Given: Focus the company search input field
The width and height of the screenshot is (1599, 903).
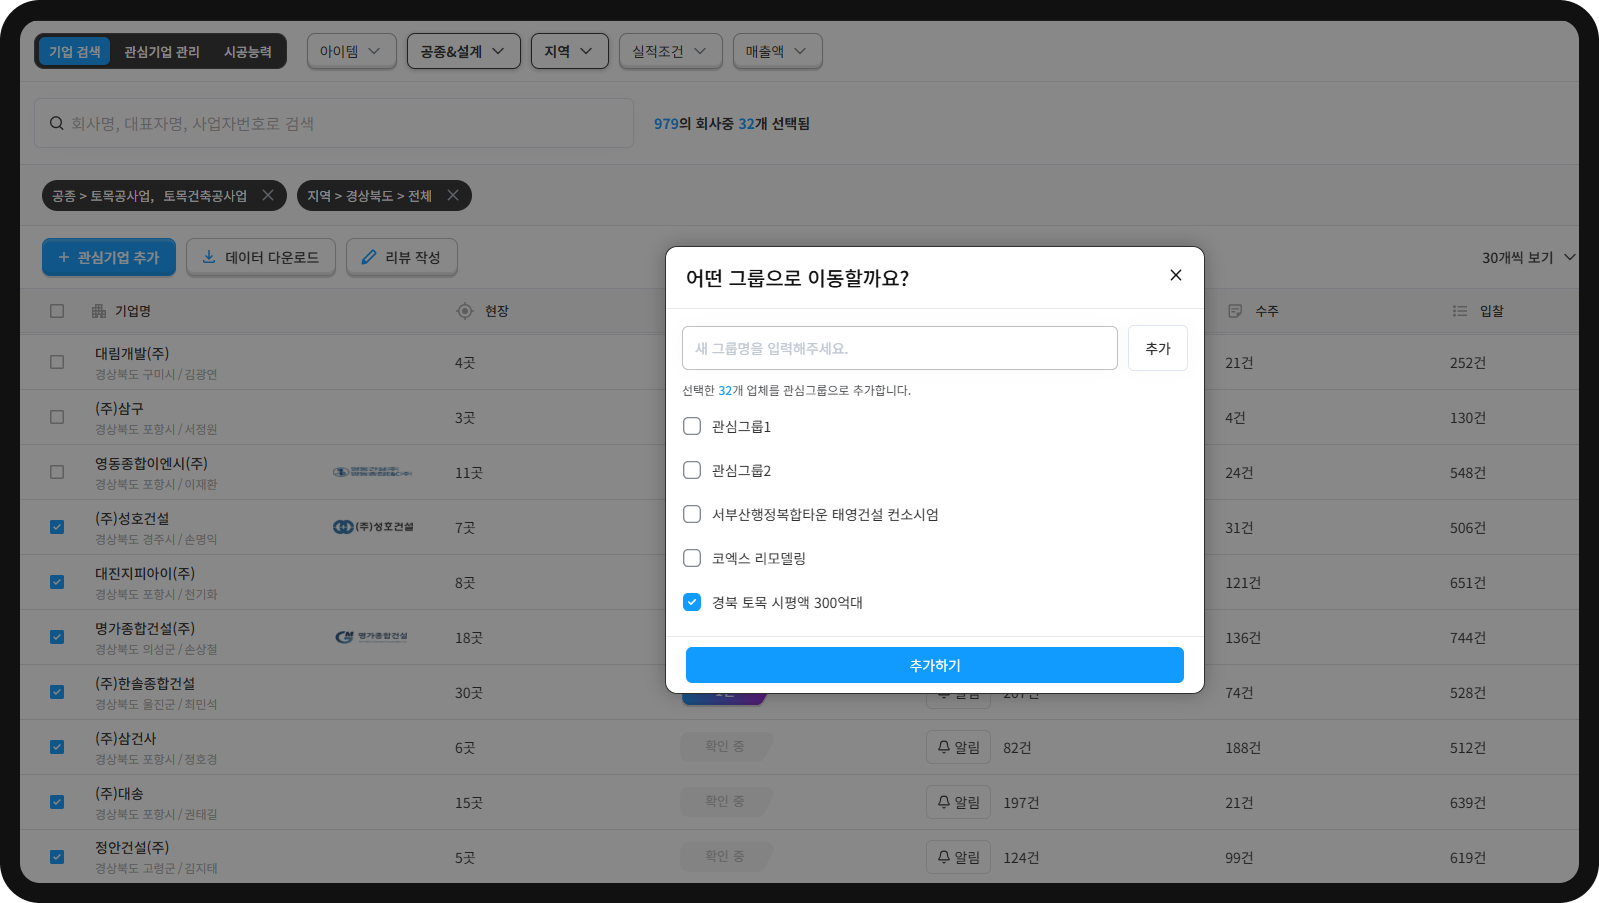Looking at the screenshot, I should [334, 123].
